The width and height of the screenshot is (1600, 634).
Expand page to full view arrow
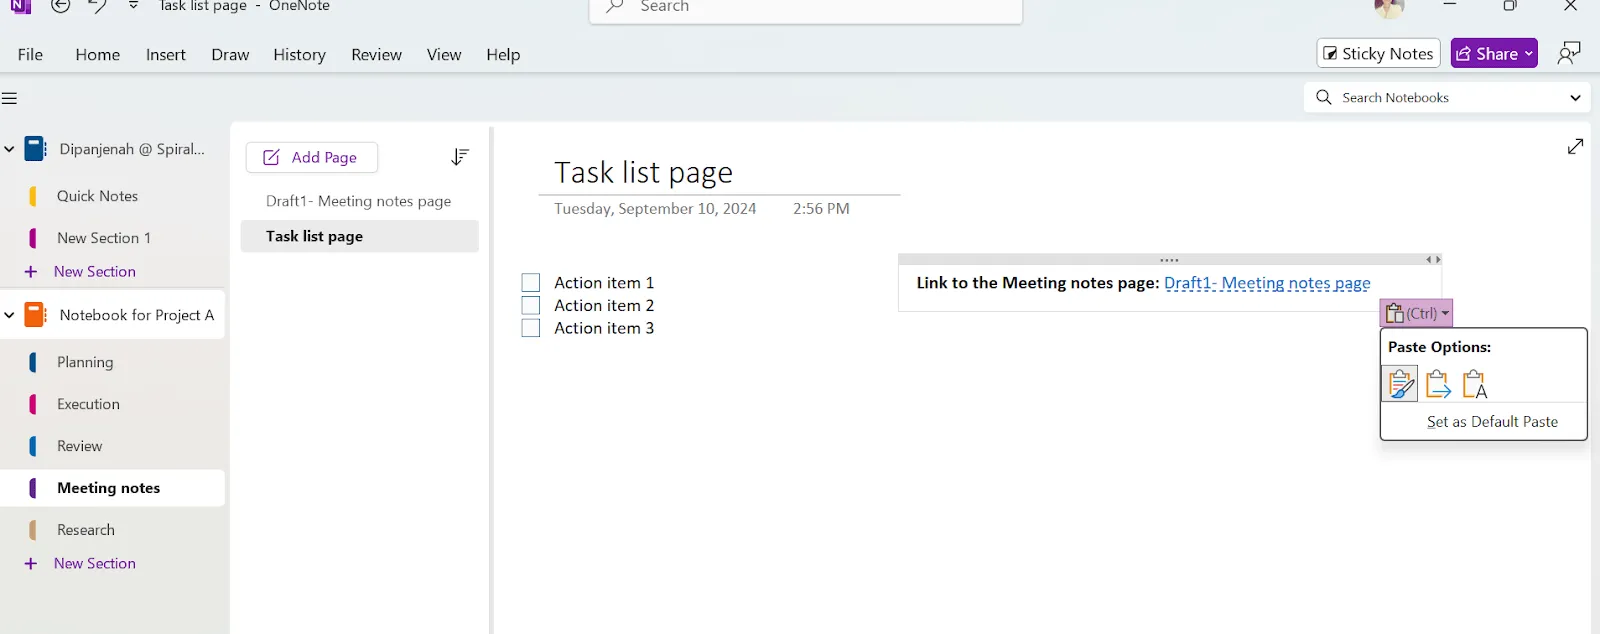tap(1575, 146)
